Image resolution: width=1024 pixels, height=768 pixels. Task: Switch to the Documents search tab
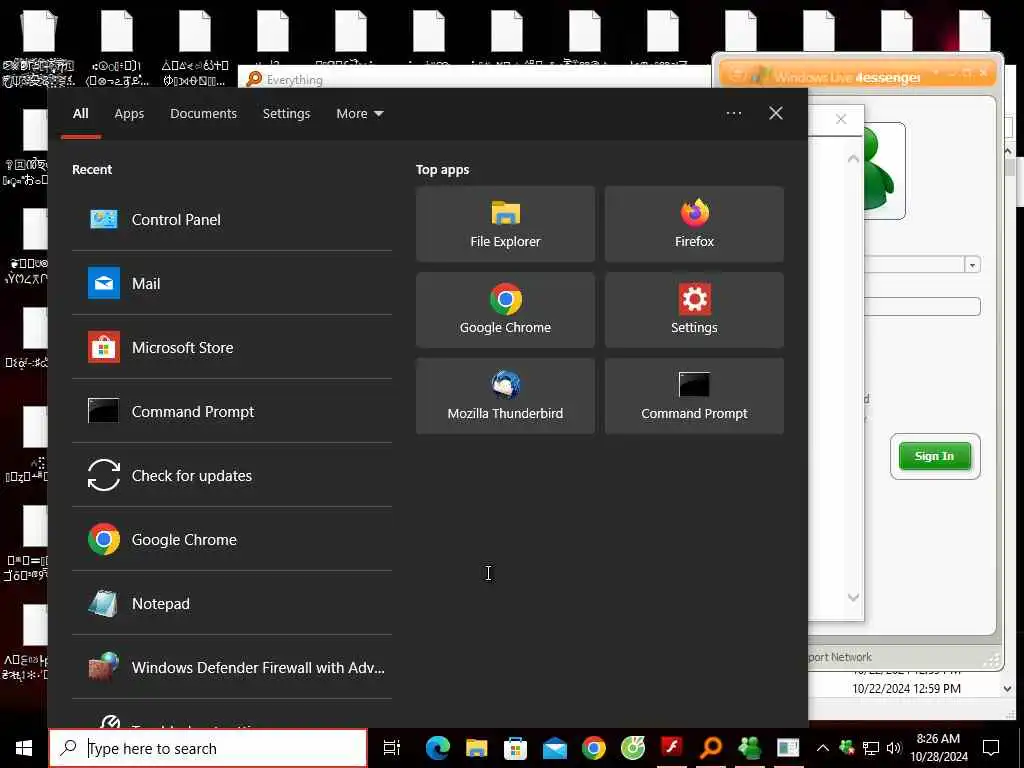(x=203, y=114)
